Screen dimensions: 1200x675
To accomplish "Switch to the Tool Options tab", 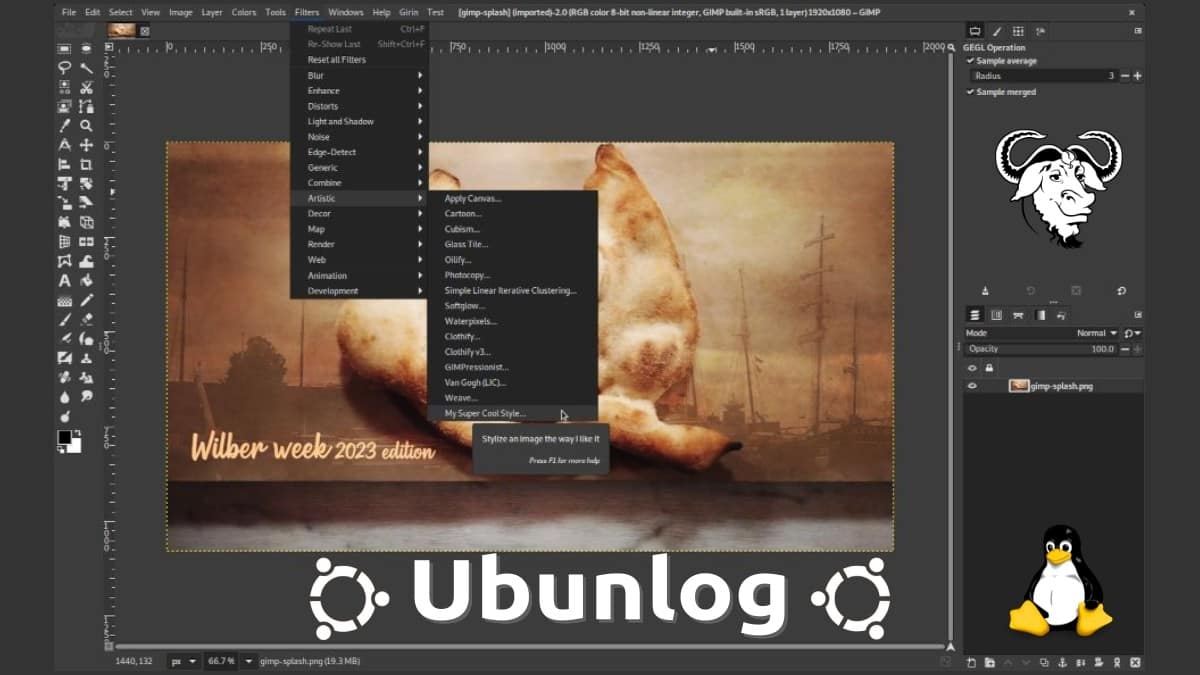I will click(975, 30).
